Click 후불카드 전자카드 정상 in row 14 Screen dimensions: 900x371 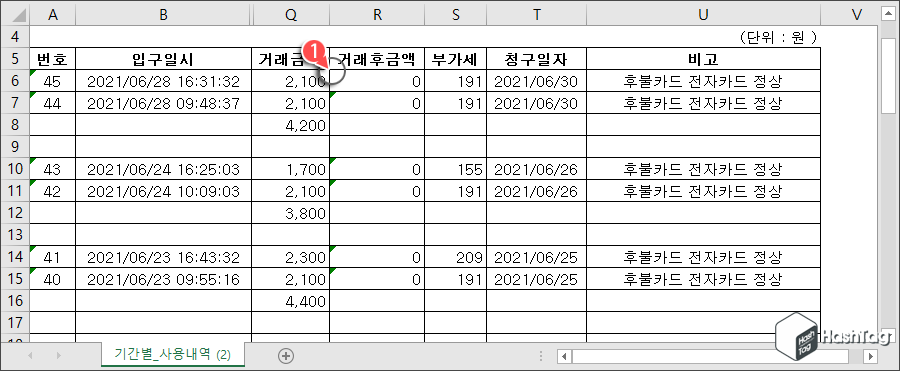[704, 257]
